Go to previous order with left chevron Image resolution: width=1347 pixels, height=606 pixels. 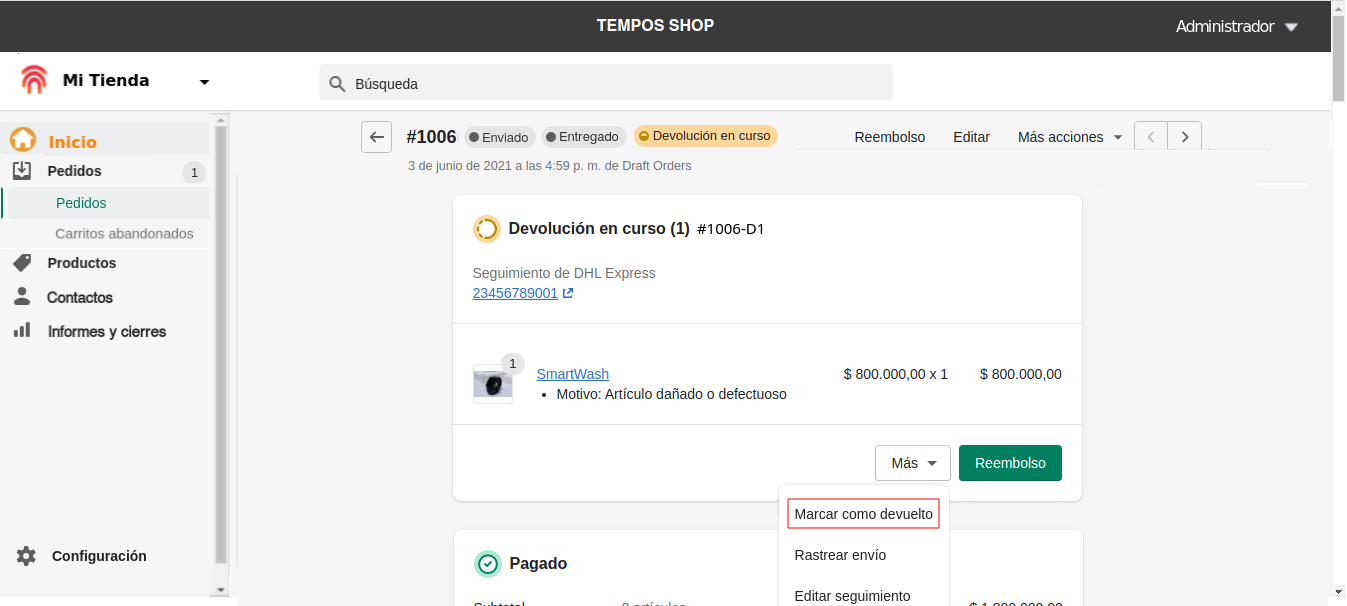click(1151, 137)
